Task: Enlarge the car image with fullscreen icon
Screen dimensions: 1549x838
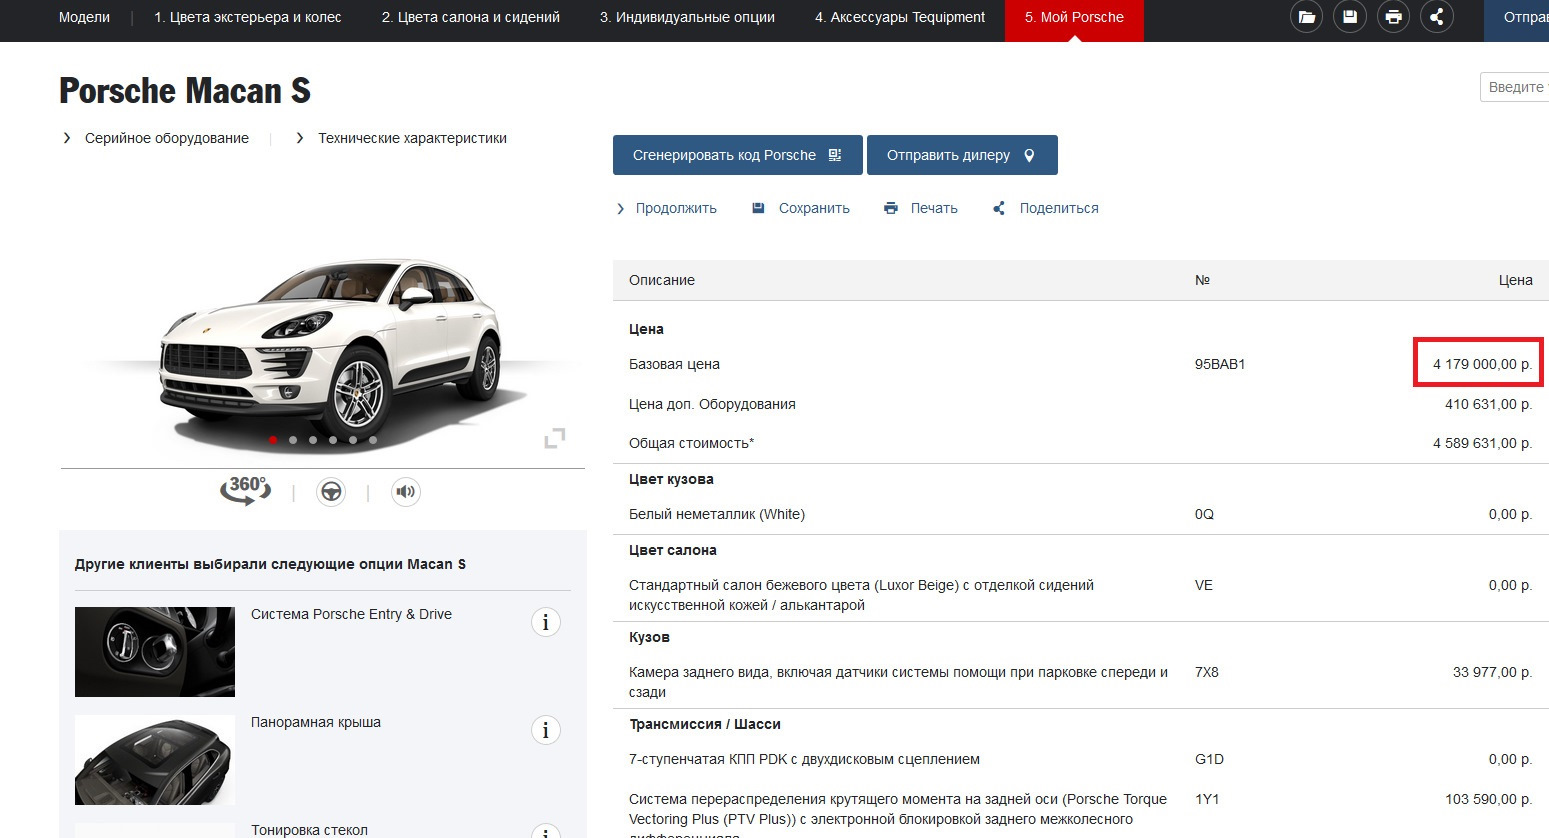Action: [555, 438]
